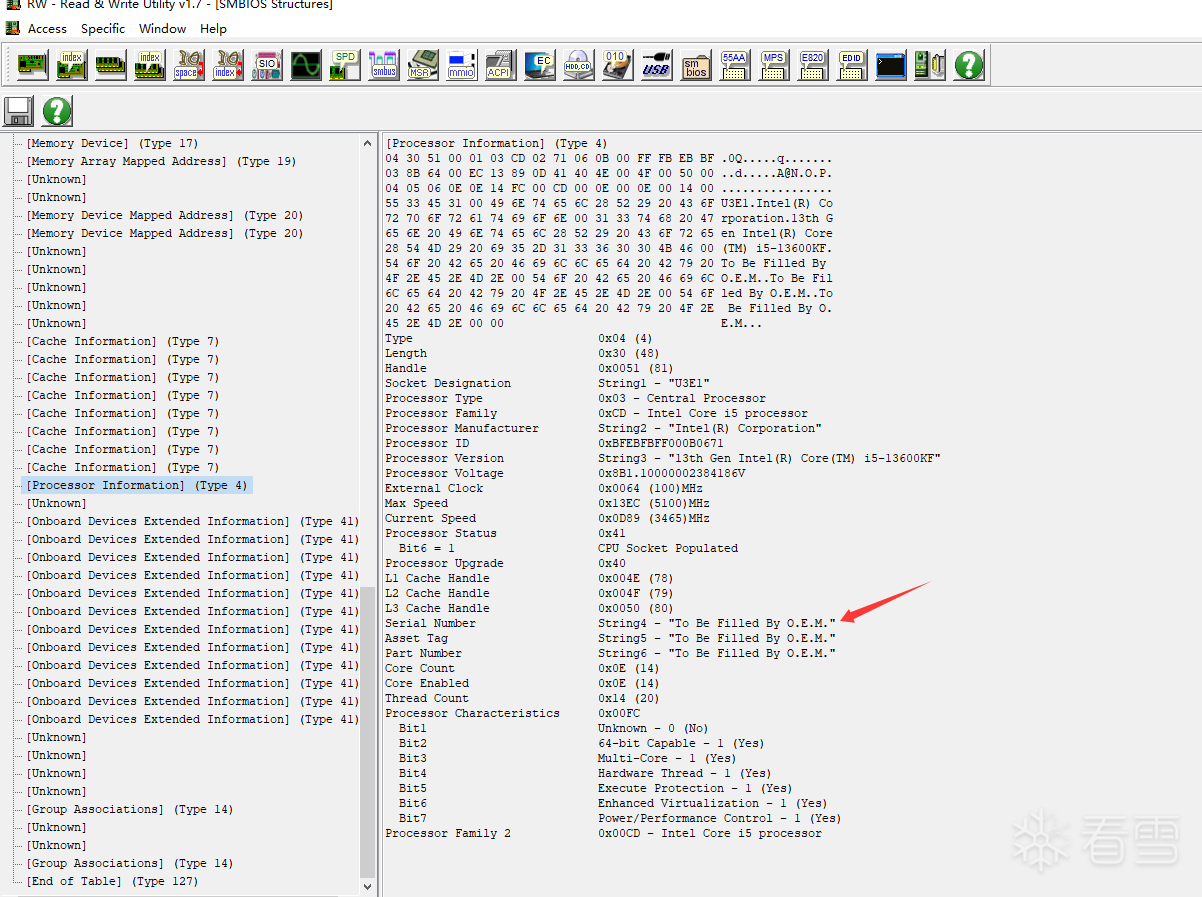Click the Max Speed 5100 MHz value
Image resolution: width=1202 pixels, height=897 pixels.
(x=654, y=503)
